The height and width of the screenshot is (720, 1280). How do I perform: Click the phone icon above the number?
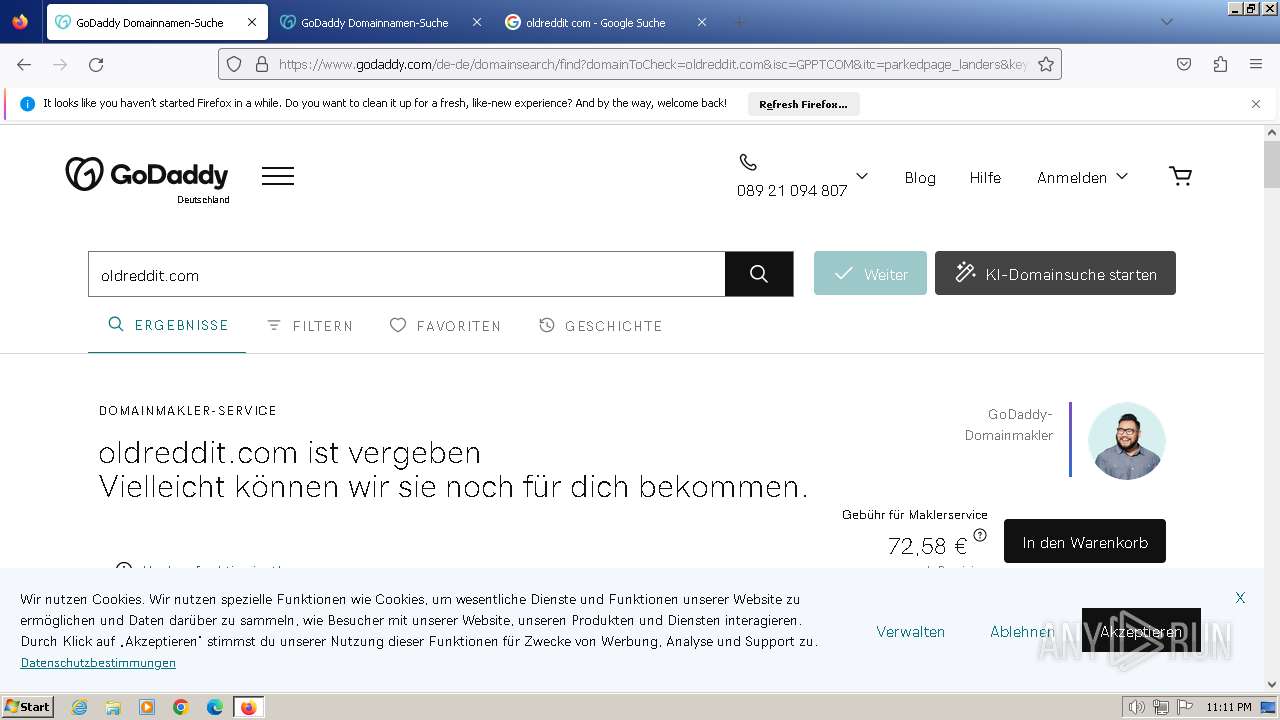pyautogui.click(x=748, y=162)
